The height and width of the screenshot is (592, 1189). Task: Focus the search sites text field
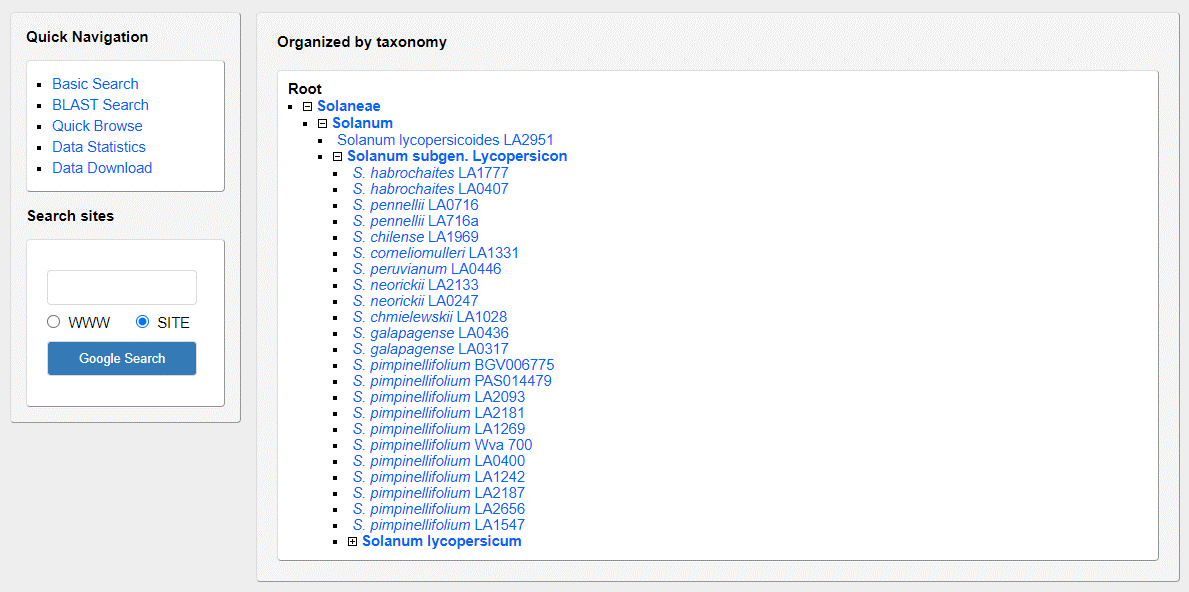pyautogui.click(x=122, y=287)
